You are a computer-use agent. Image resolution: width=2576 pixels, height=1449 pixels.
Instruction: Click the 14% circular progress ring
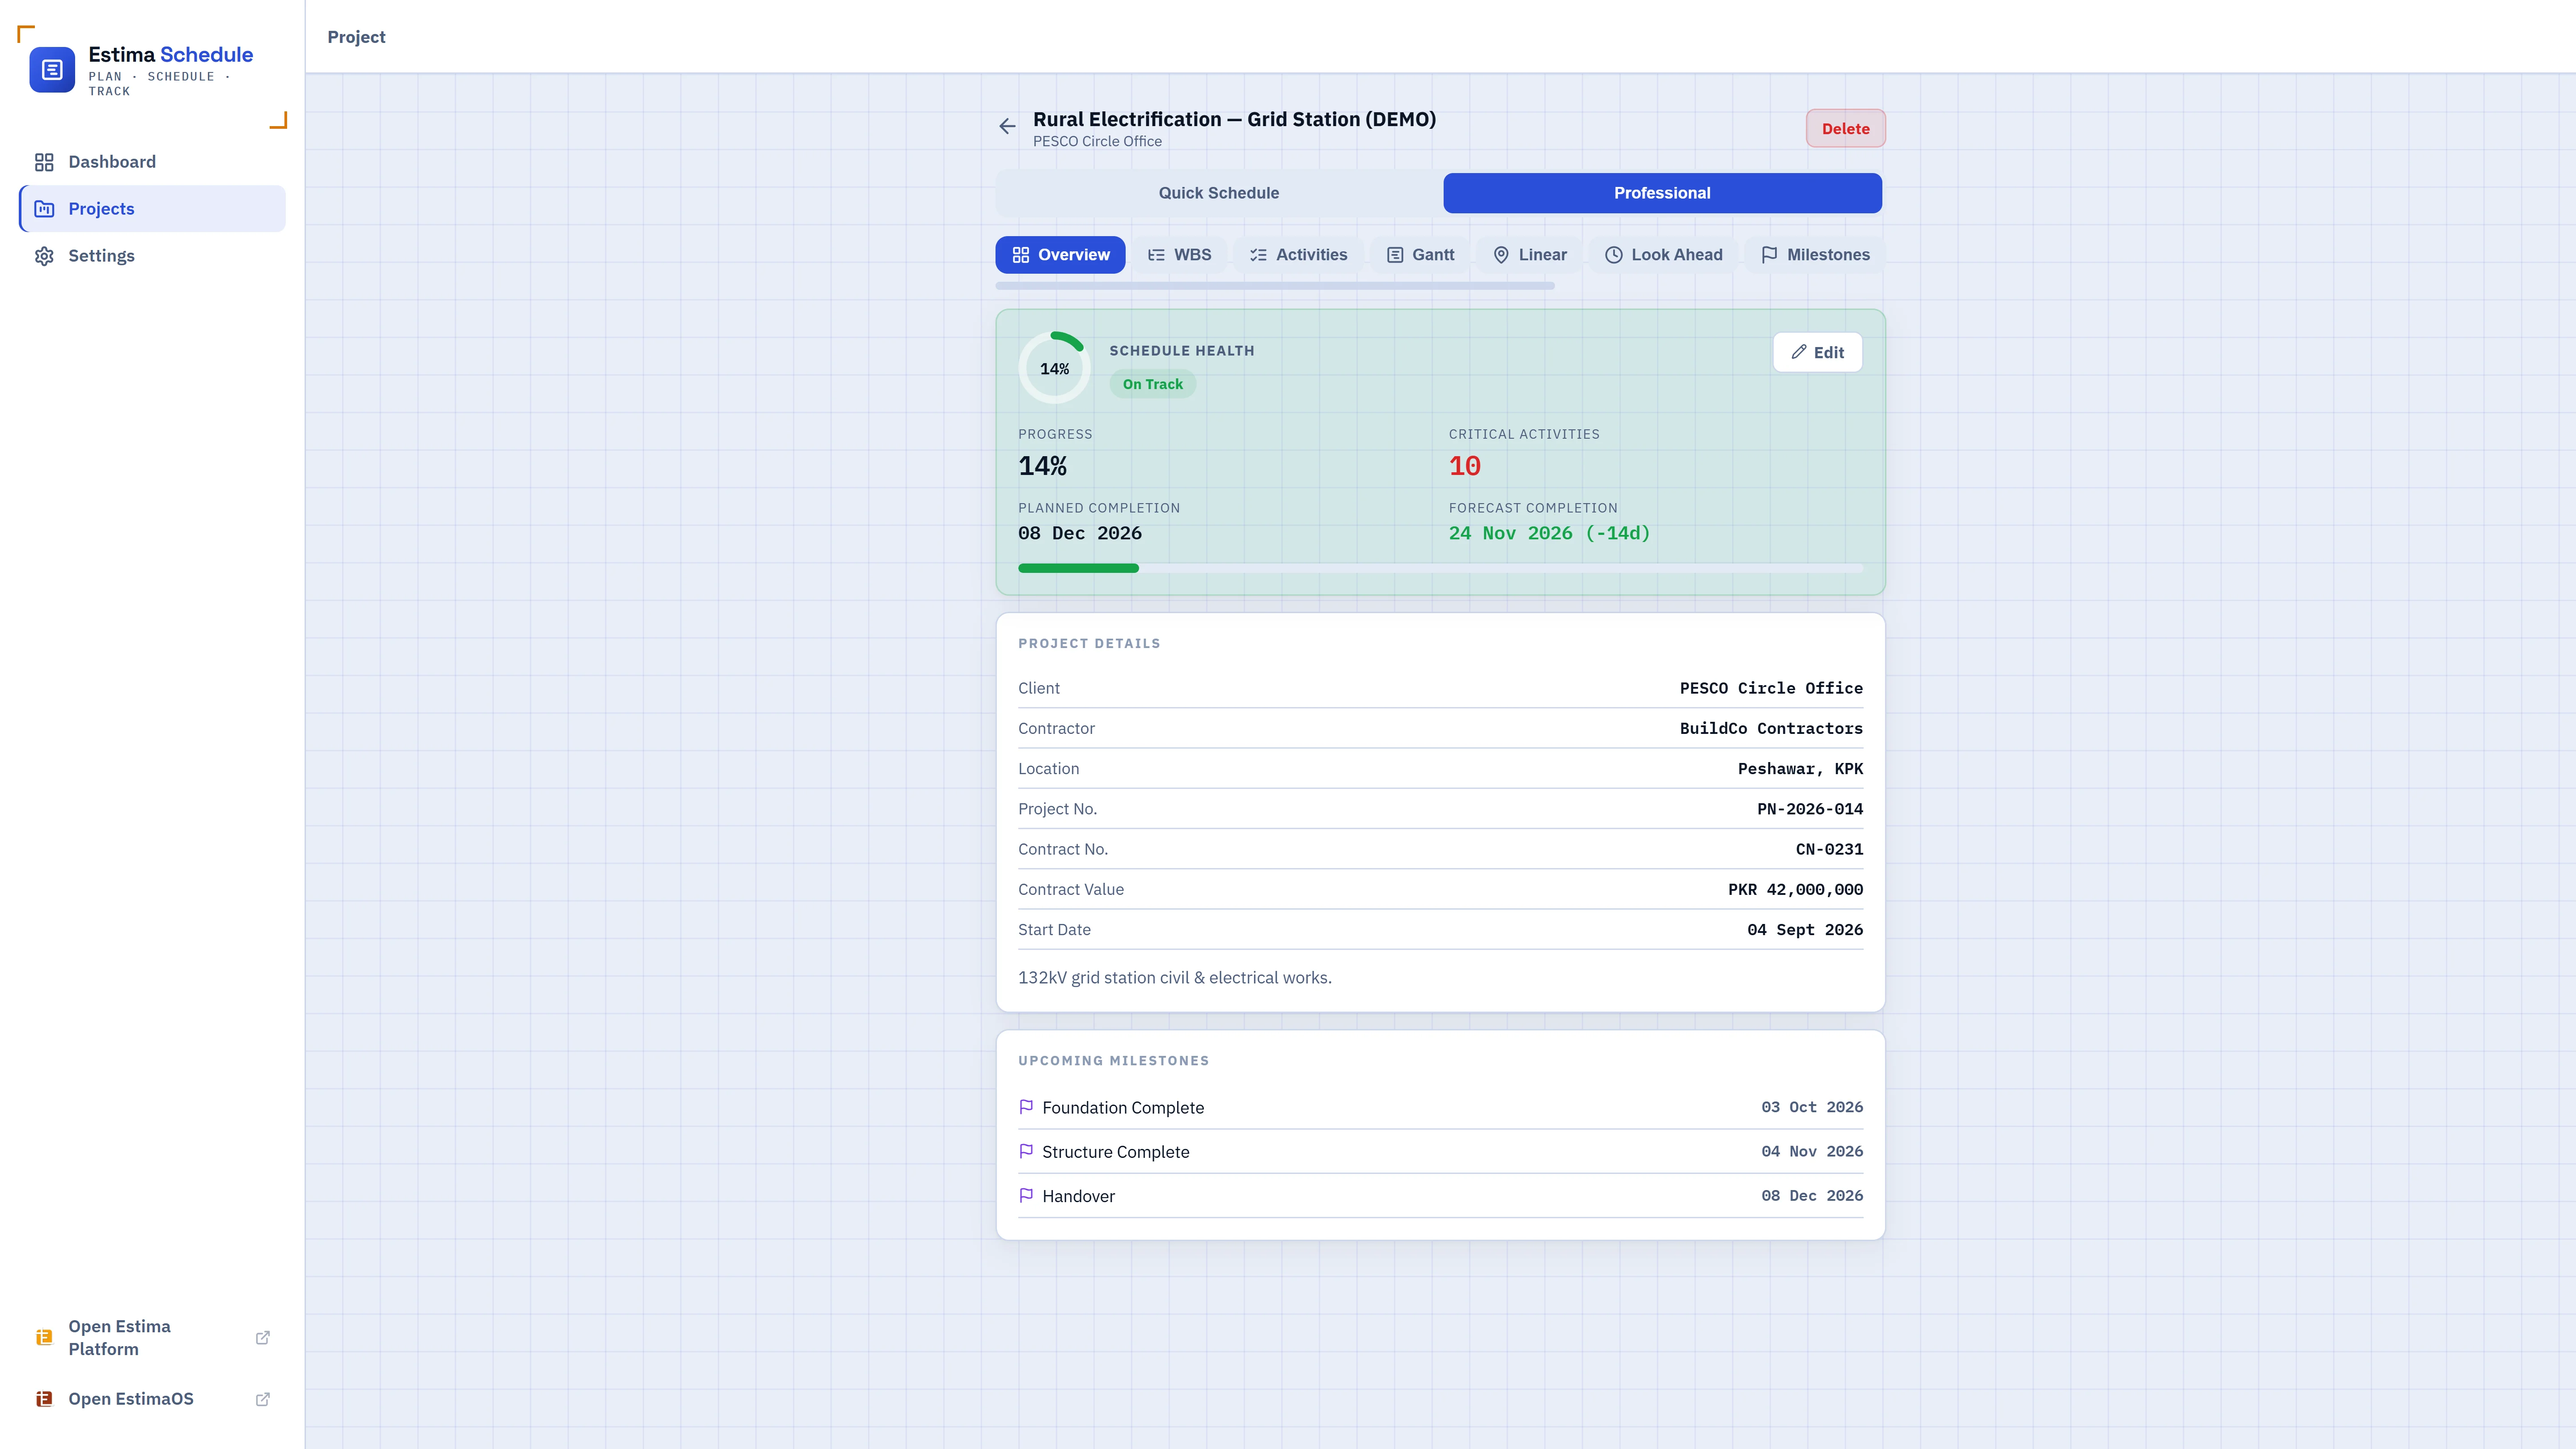(1054, 368)
